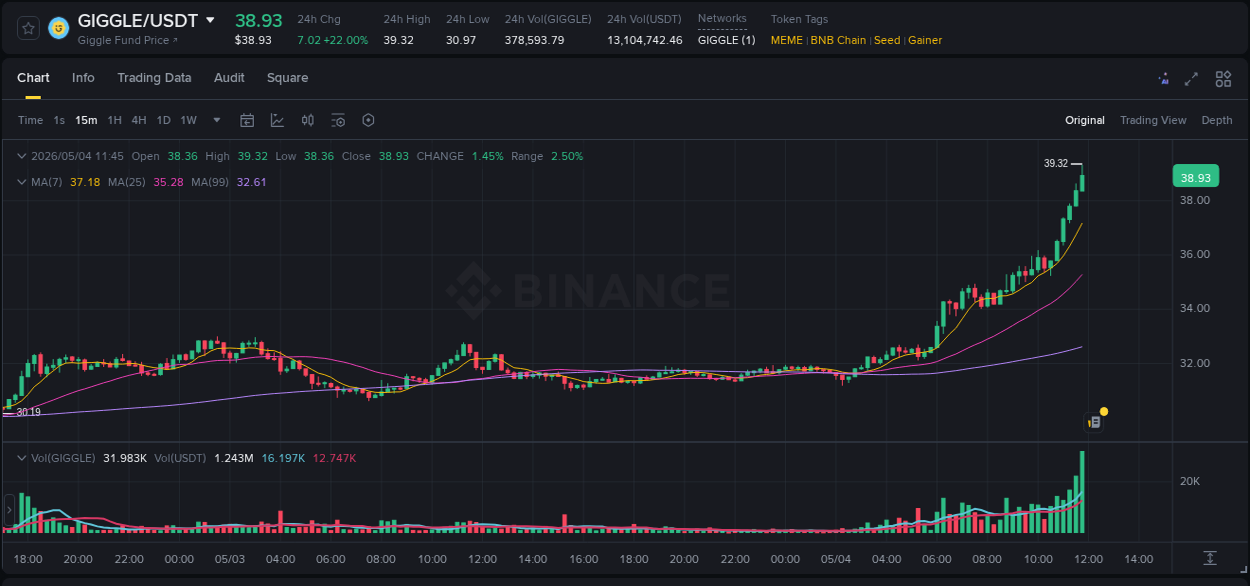Open the order display settings icon
1250x586 pixels.
pos(338,120)
